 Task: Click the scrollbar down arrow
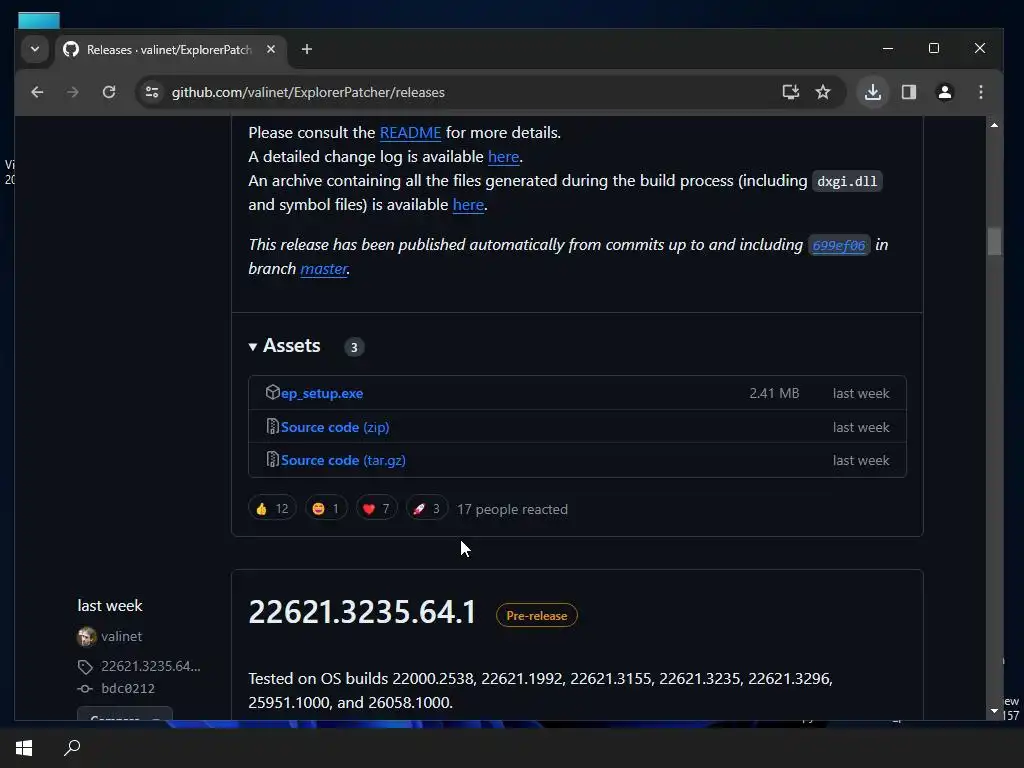994,711
